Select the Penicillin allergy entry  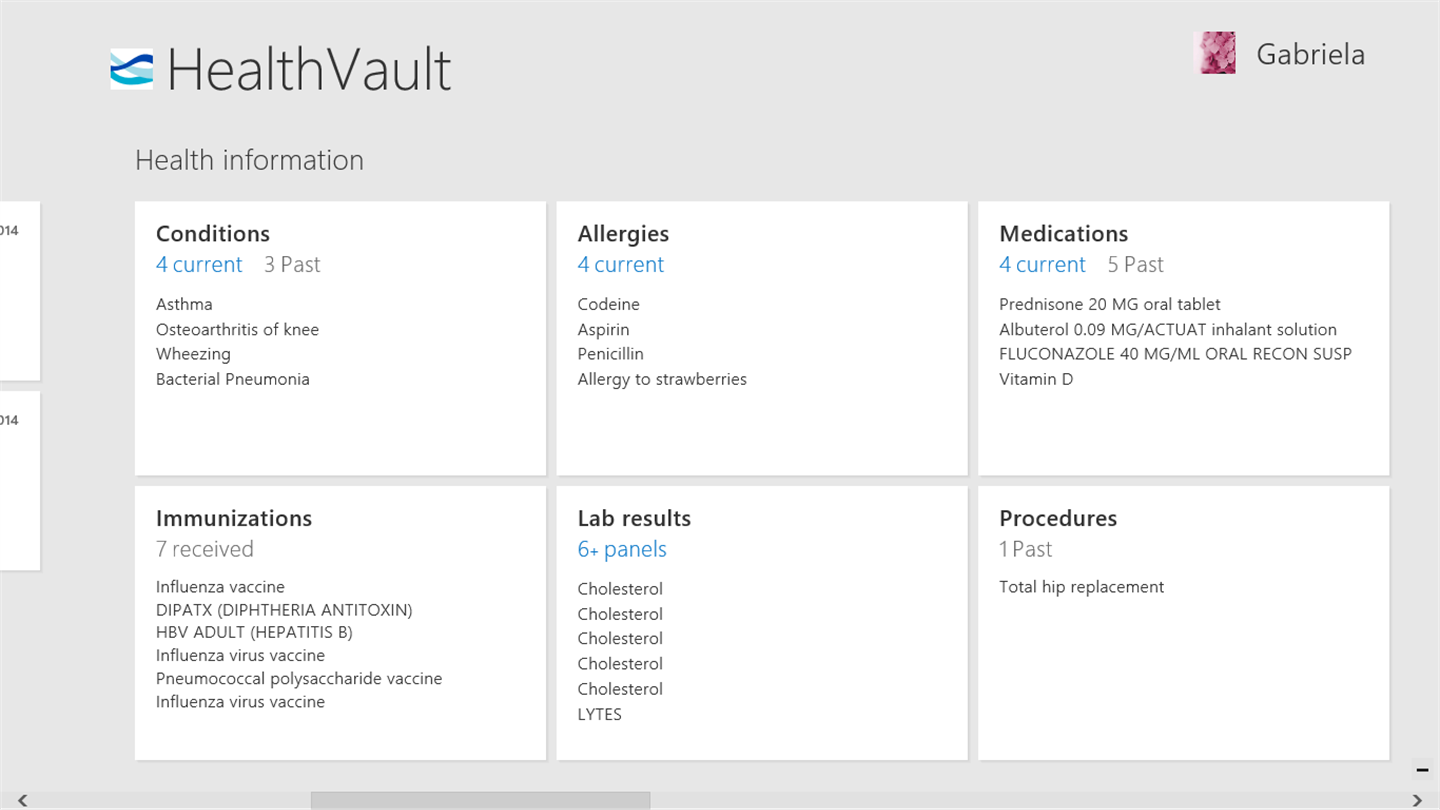click(x=610, y=354)
